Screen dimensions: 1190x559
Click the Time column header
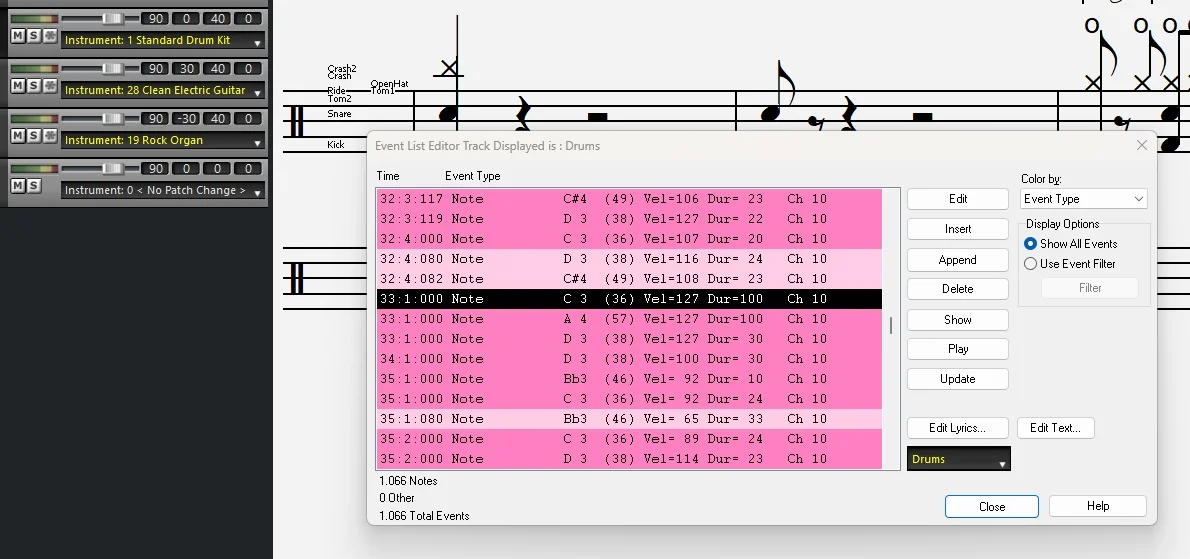pyautogui.click(x=388, y=176)
